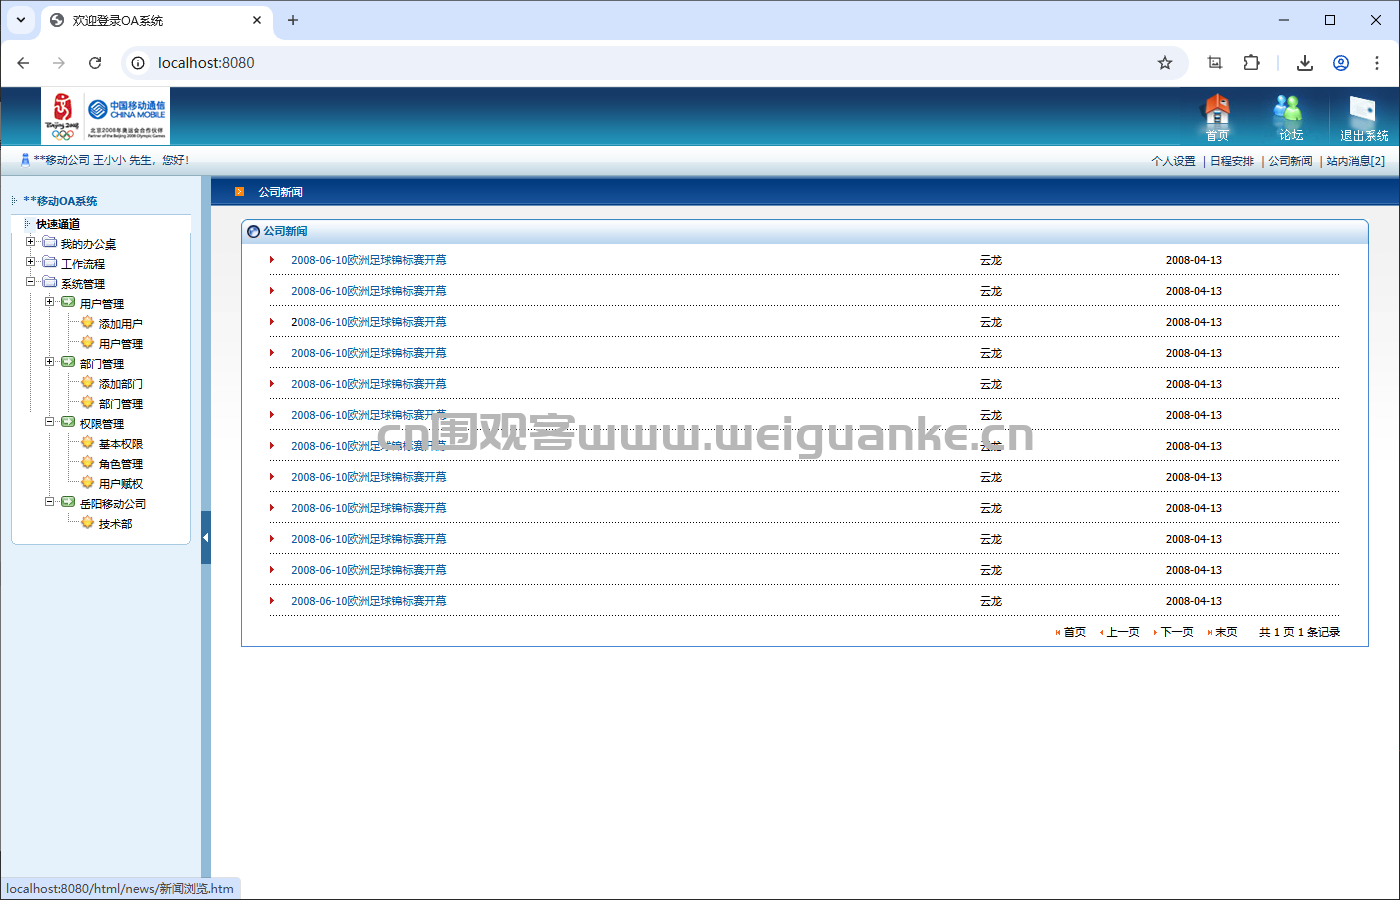
Task: Open the tab search dropdown arrow
Action: [20, 20]
